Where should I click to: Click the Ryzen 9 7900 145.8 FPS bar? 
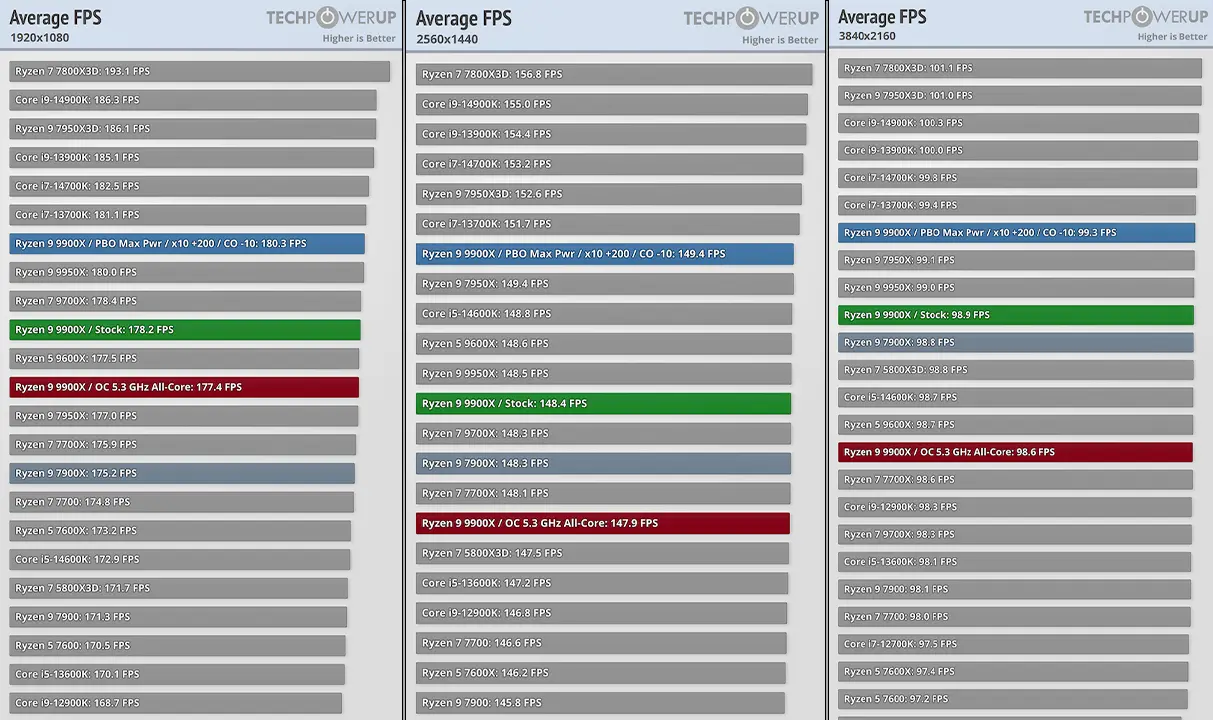pos(600,703)
